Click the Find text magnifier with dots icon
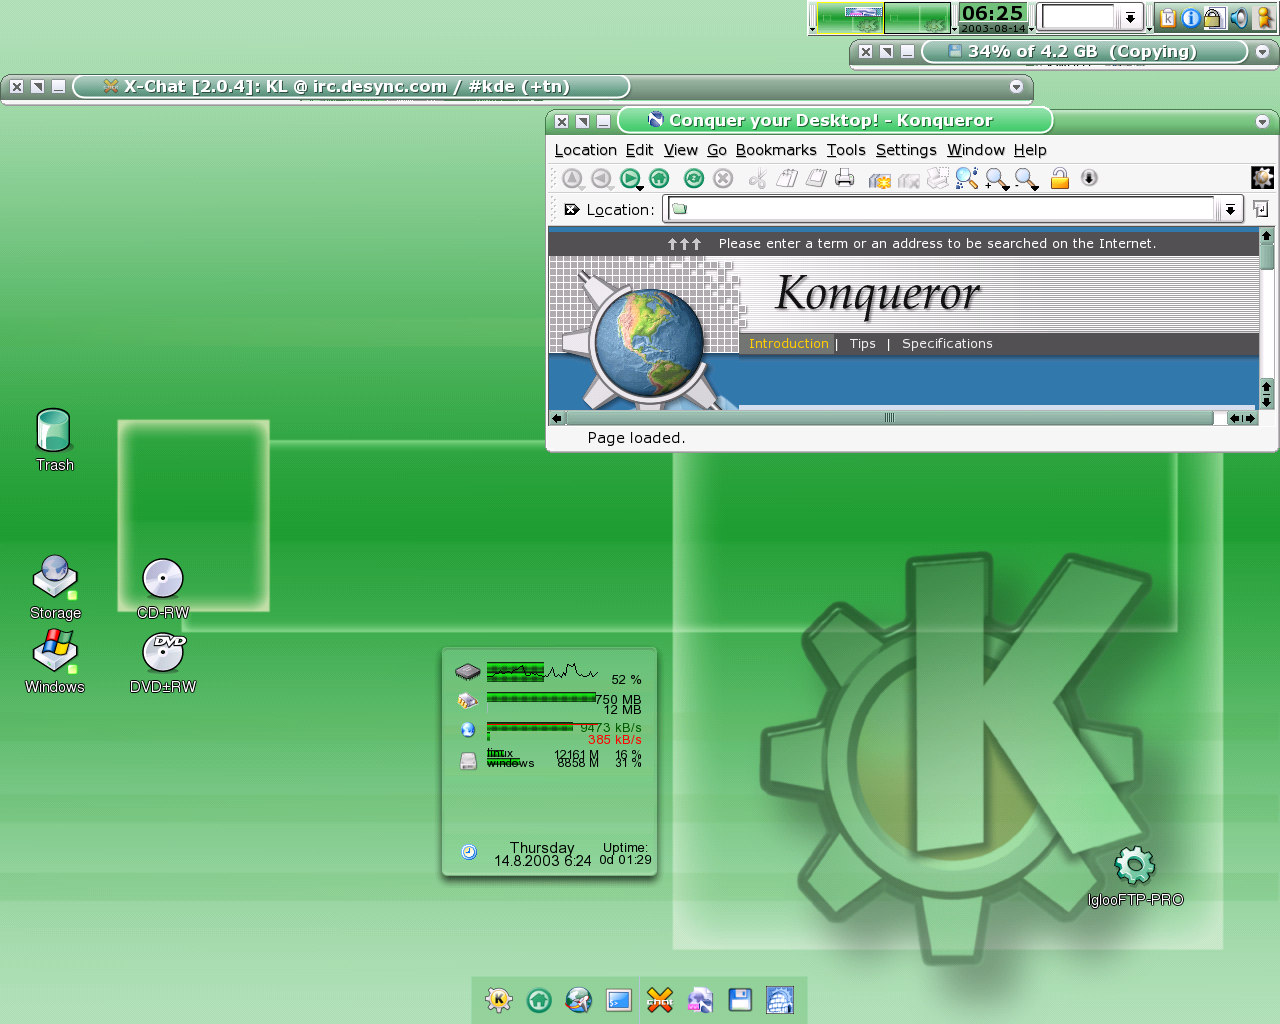This screenshot has height=1024, width=1280. 966,178
